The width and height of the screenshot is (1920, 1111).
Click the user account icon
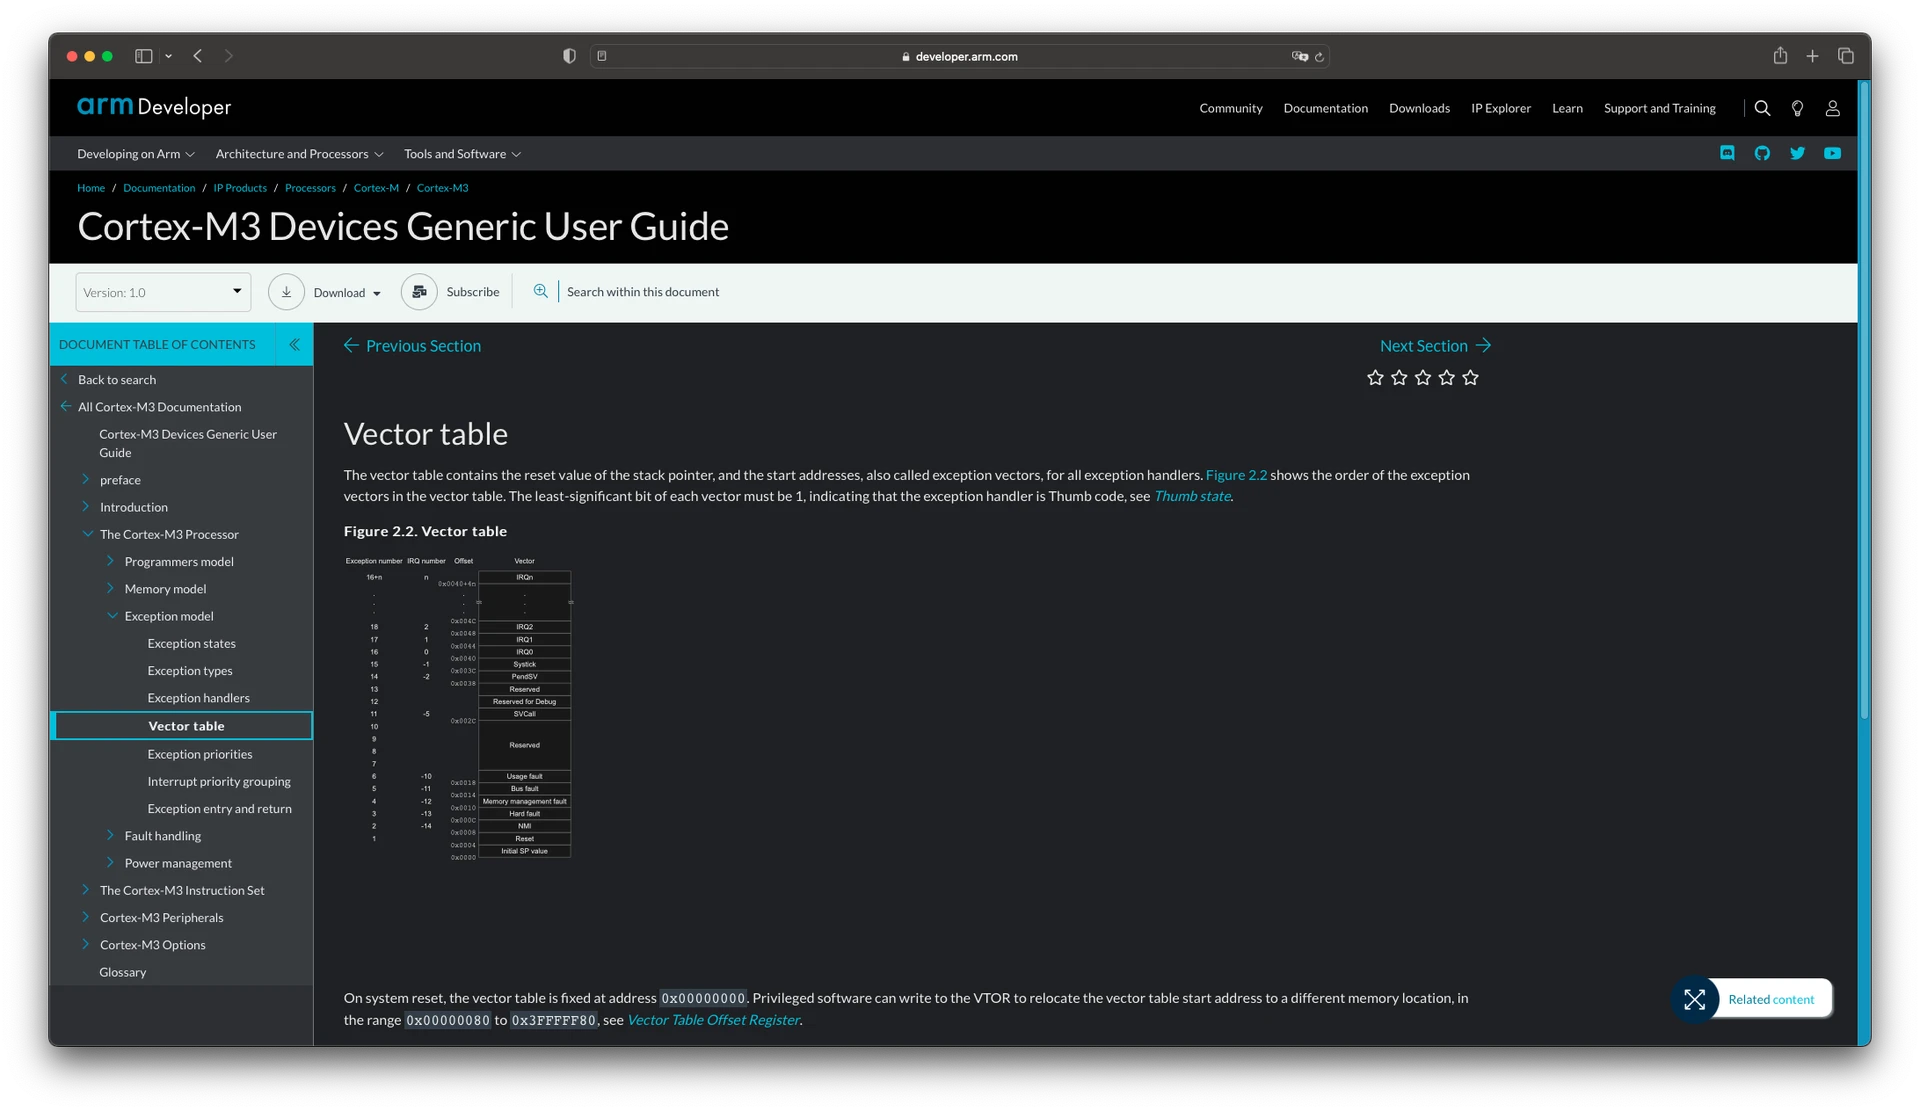point(1833,108)
